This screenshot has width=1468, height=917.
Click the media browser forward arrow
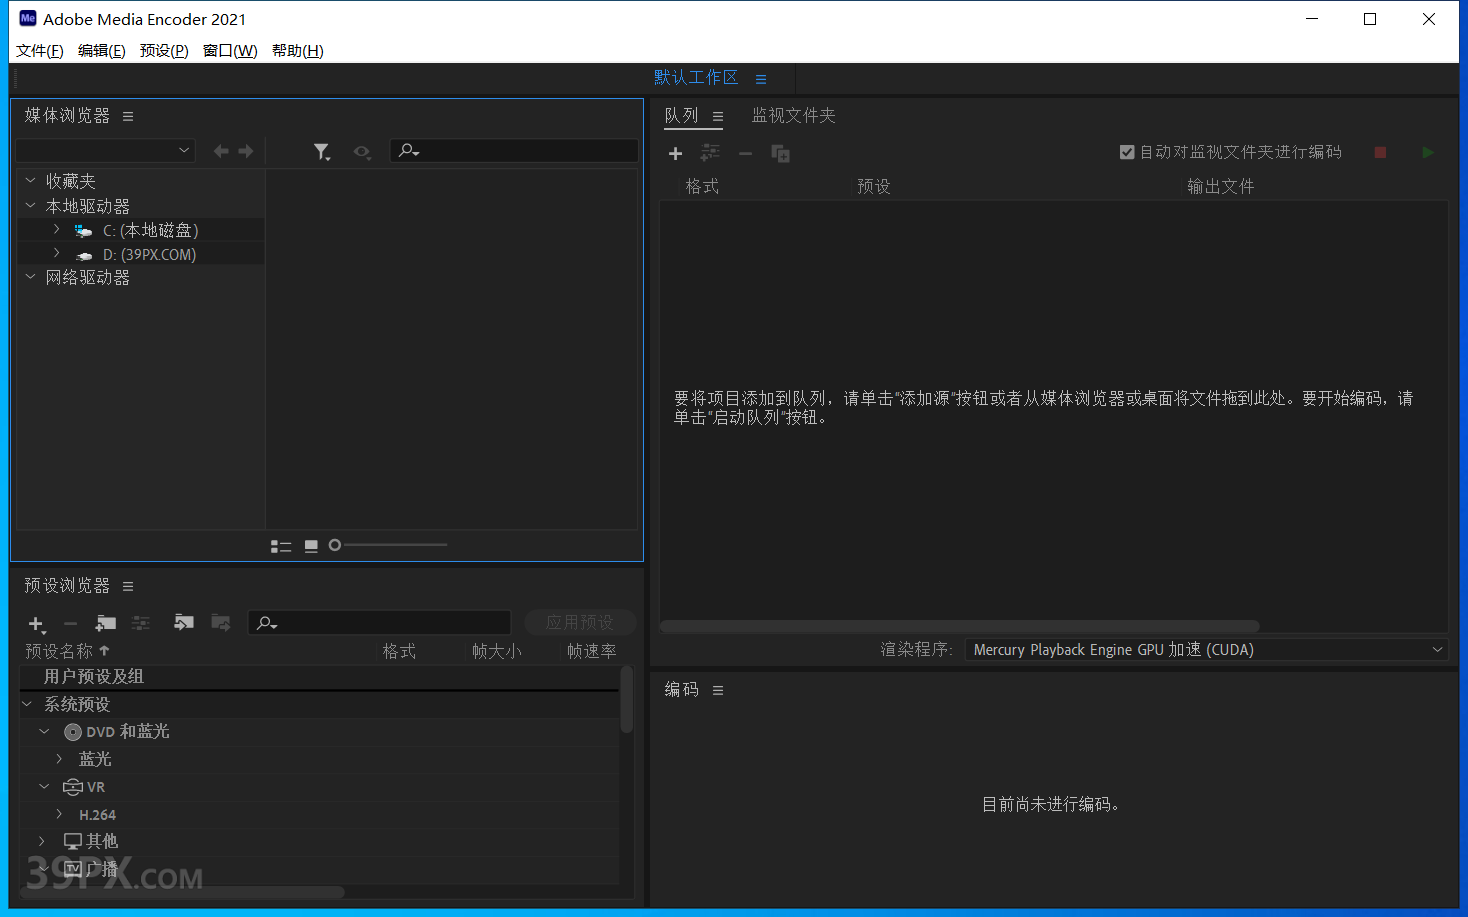pyautogui.click(x=246, y=151)
